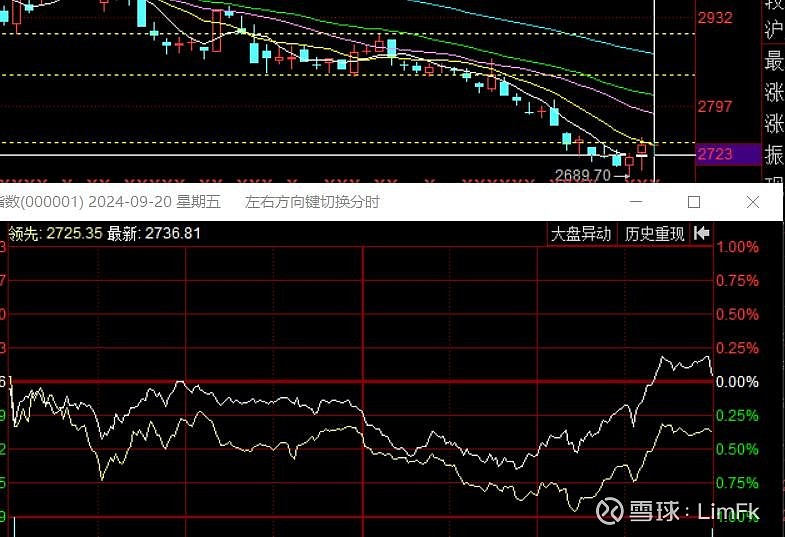785x537 pixels.
Task: Click the 2932 price axis label
Action: click(x=715, y=18)
